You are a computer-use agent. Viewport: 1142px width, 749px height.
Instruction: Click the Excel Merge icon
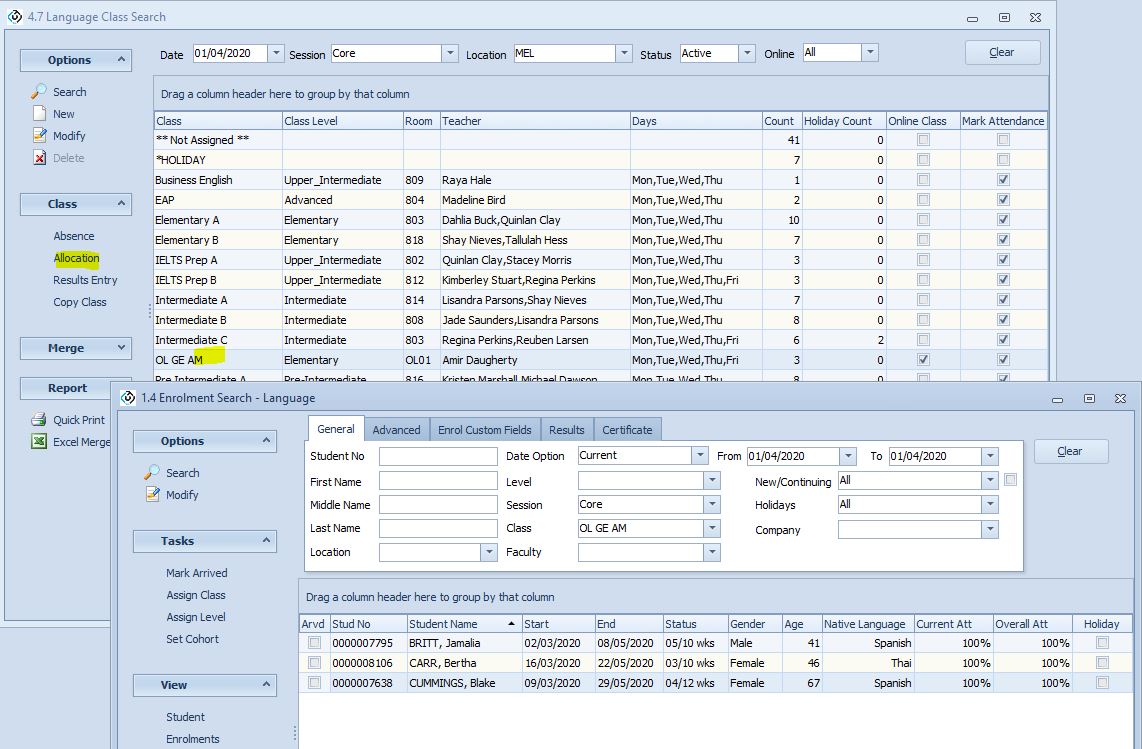[39, 442]
